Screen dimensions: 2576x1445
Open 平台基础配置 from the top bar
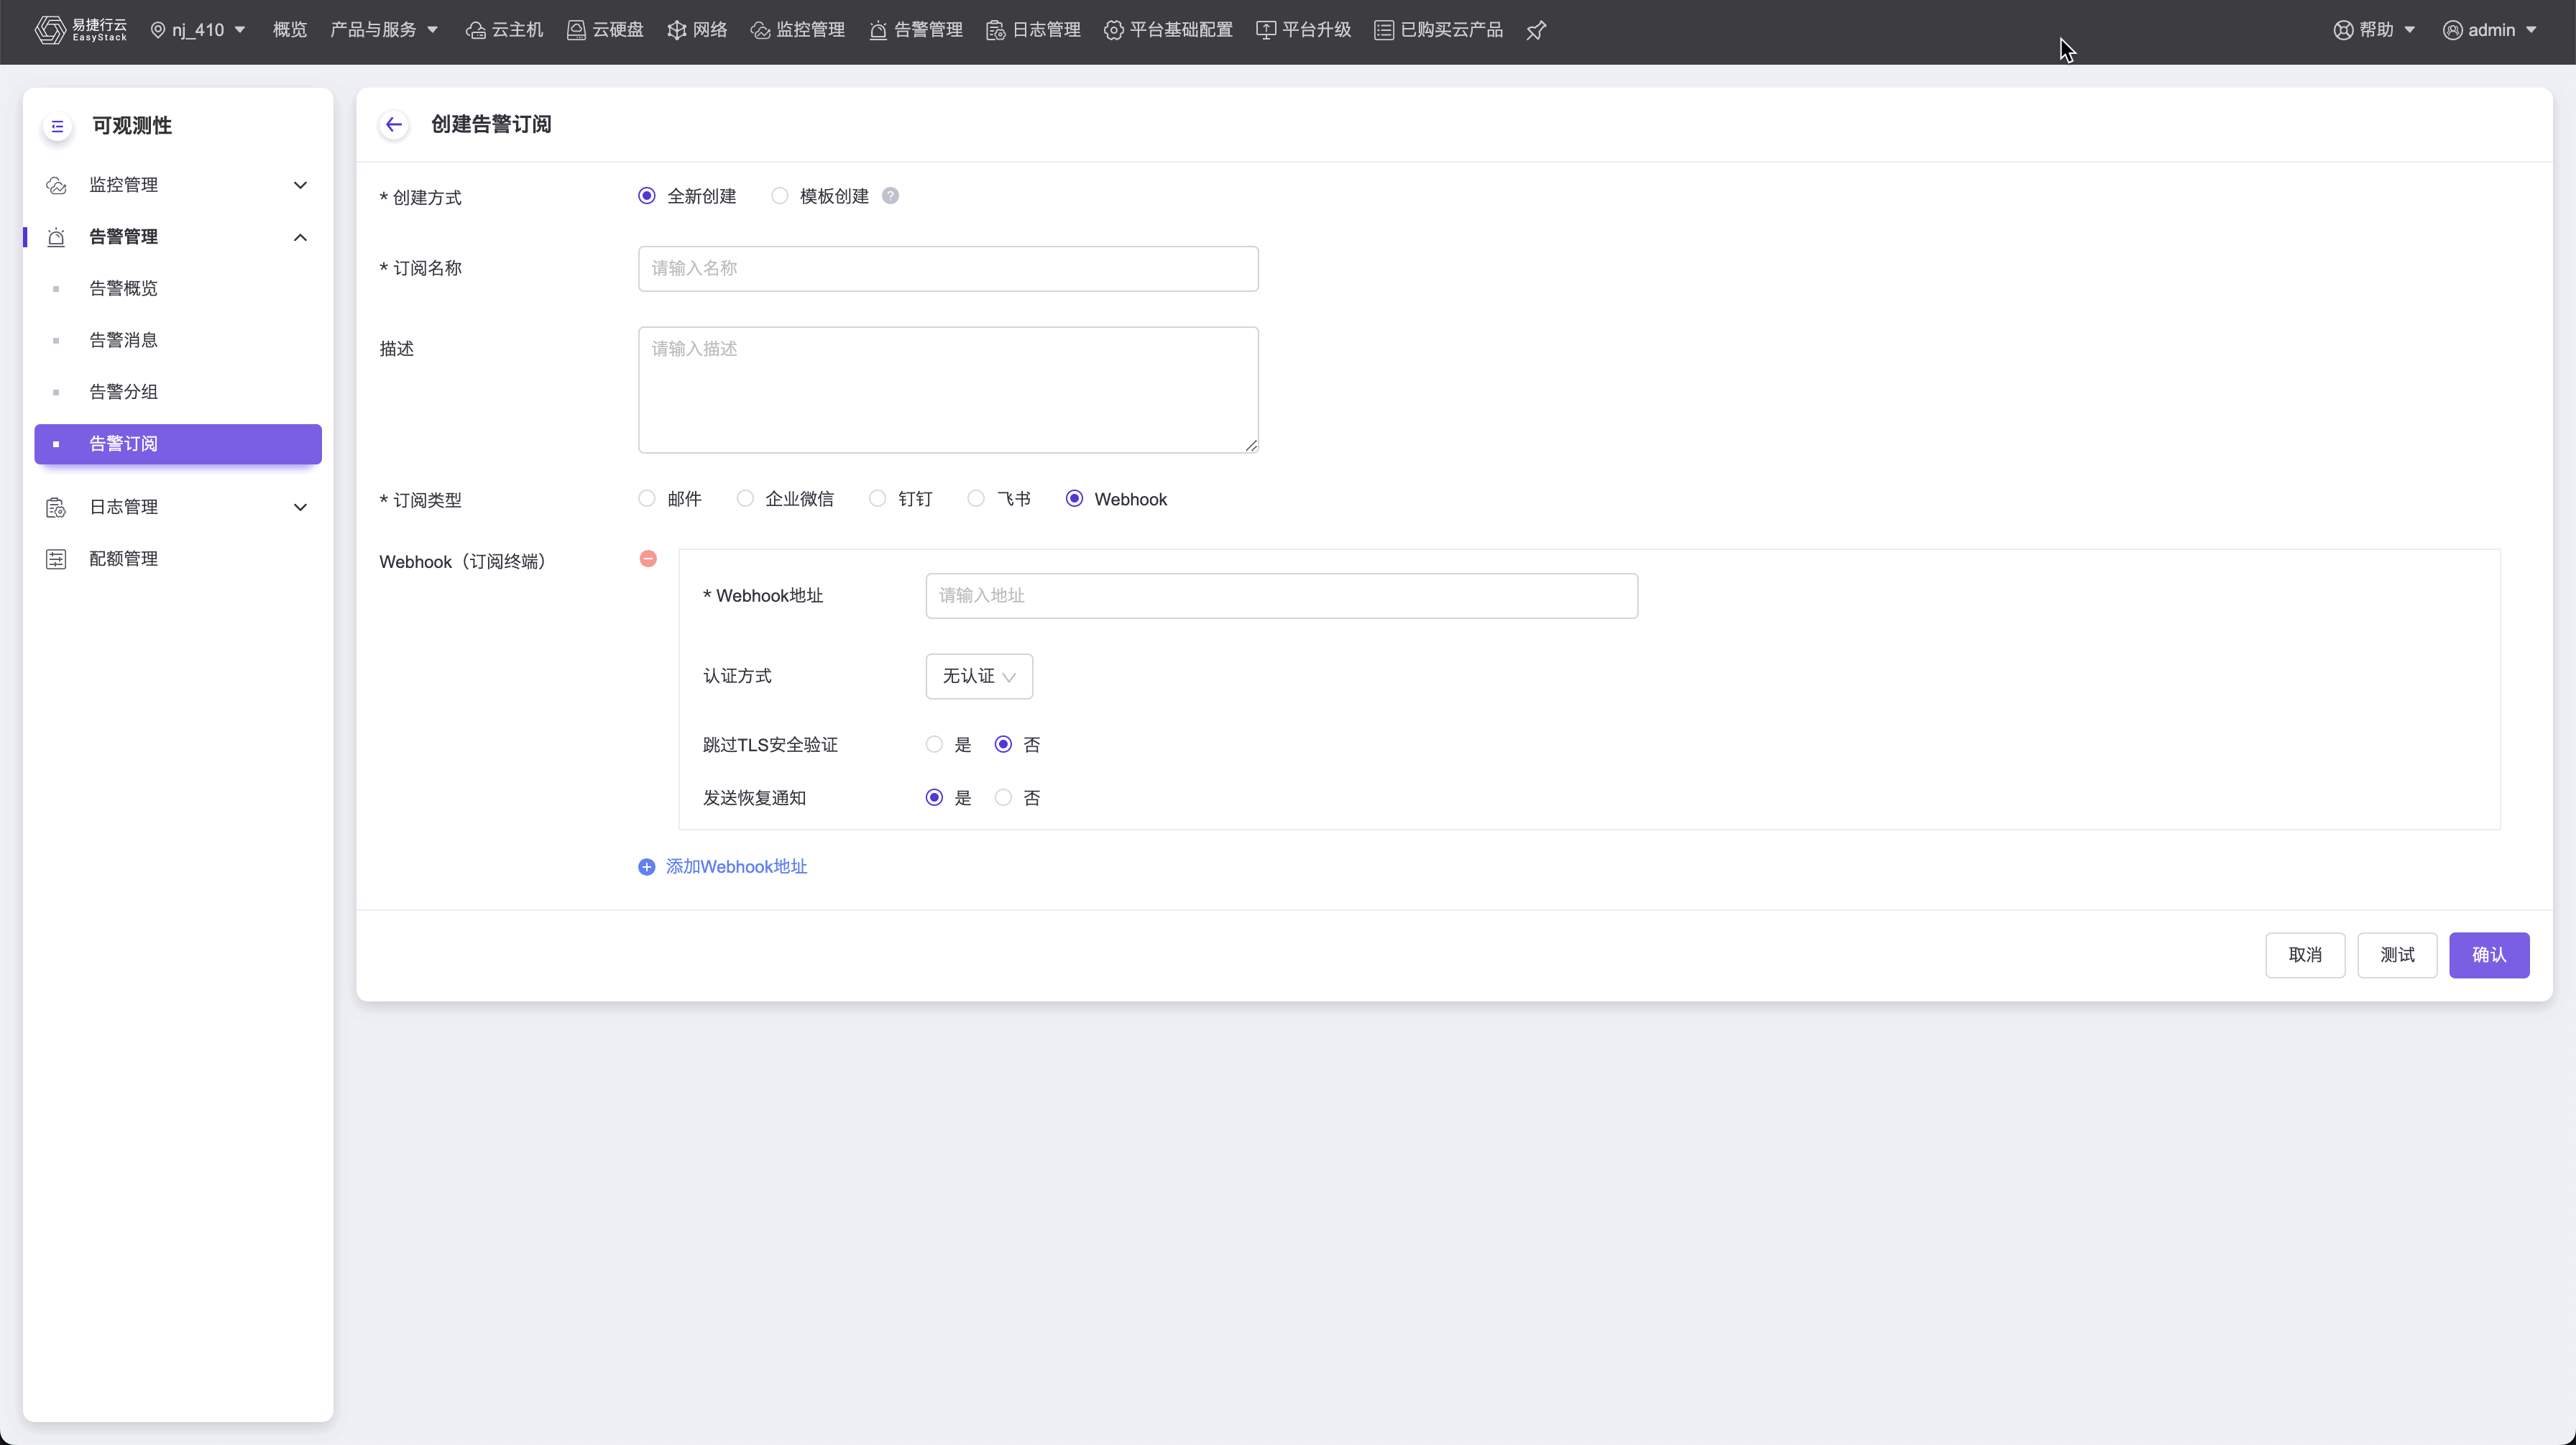coord(1168,30)
